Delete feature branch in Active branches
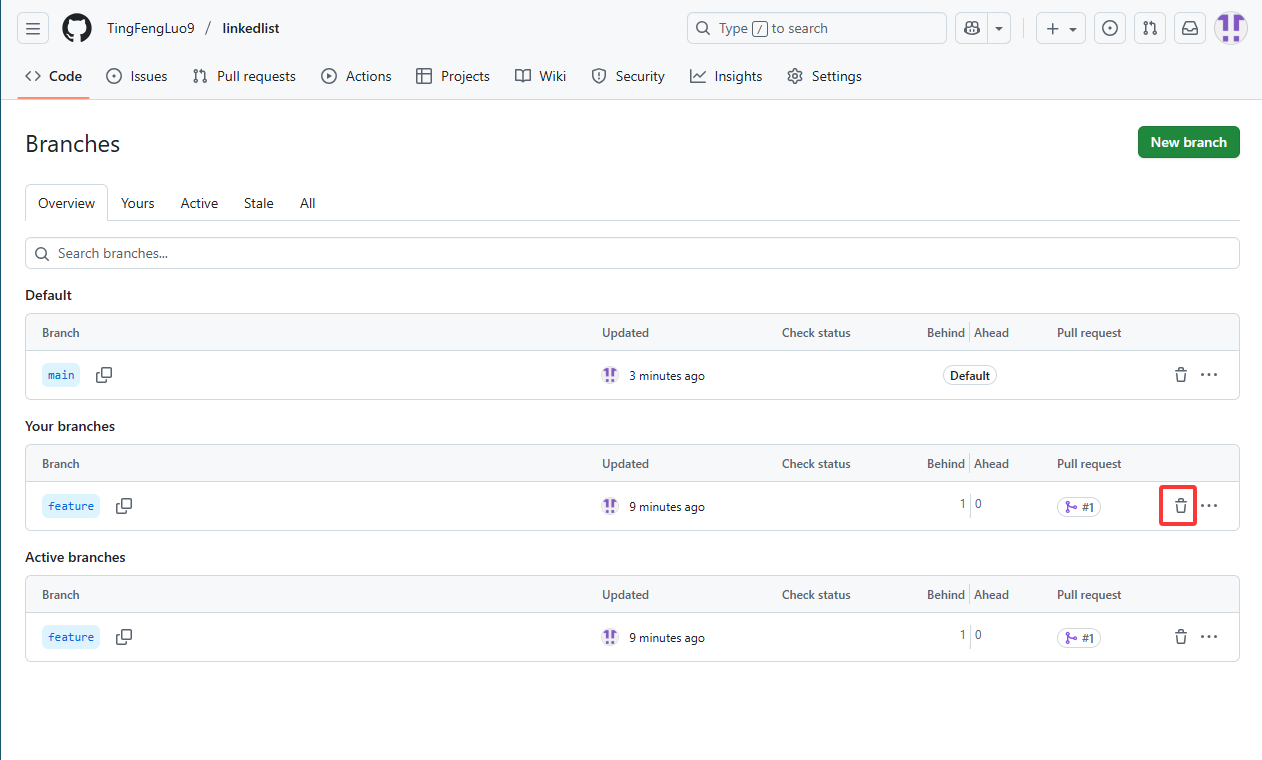Screen dimensions: 1262x760 [1180, 637]
